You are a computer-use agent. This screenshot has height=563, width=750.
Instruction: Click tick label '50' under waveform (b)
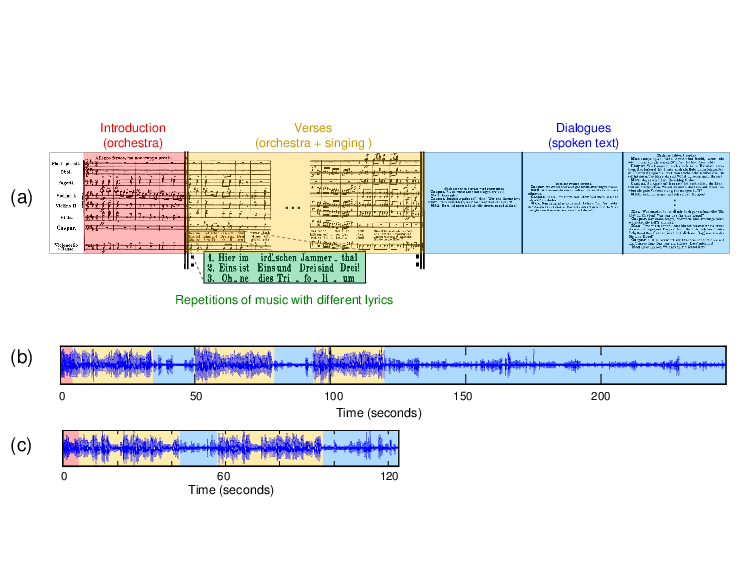coord(196,396)
